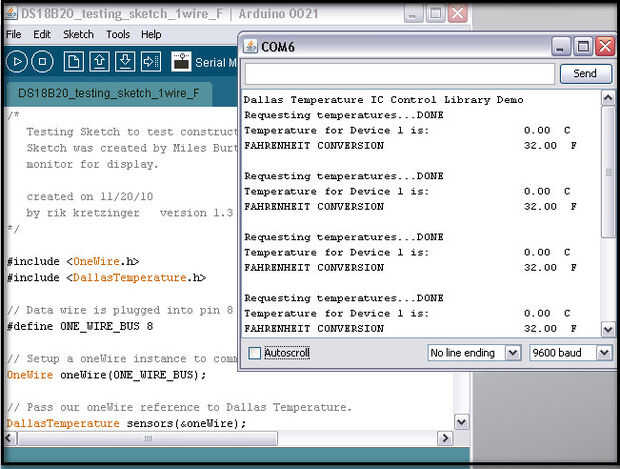Click the last 'FAHRENHEIT CONVERSION' output line
This screenshot has width=620, height=469.
pyautogui.click(x=314, y=329)
